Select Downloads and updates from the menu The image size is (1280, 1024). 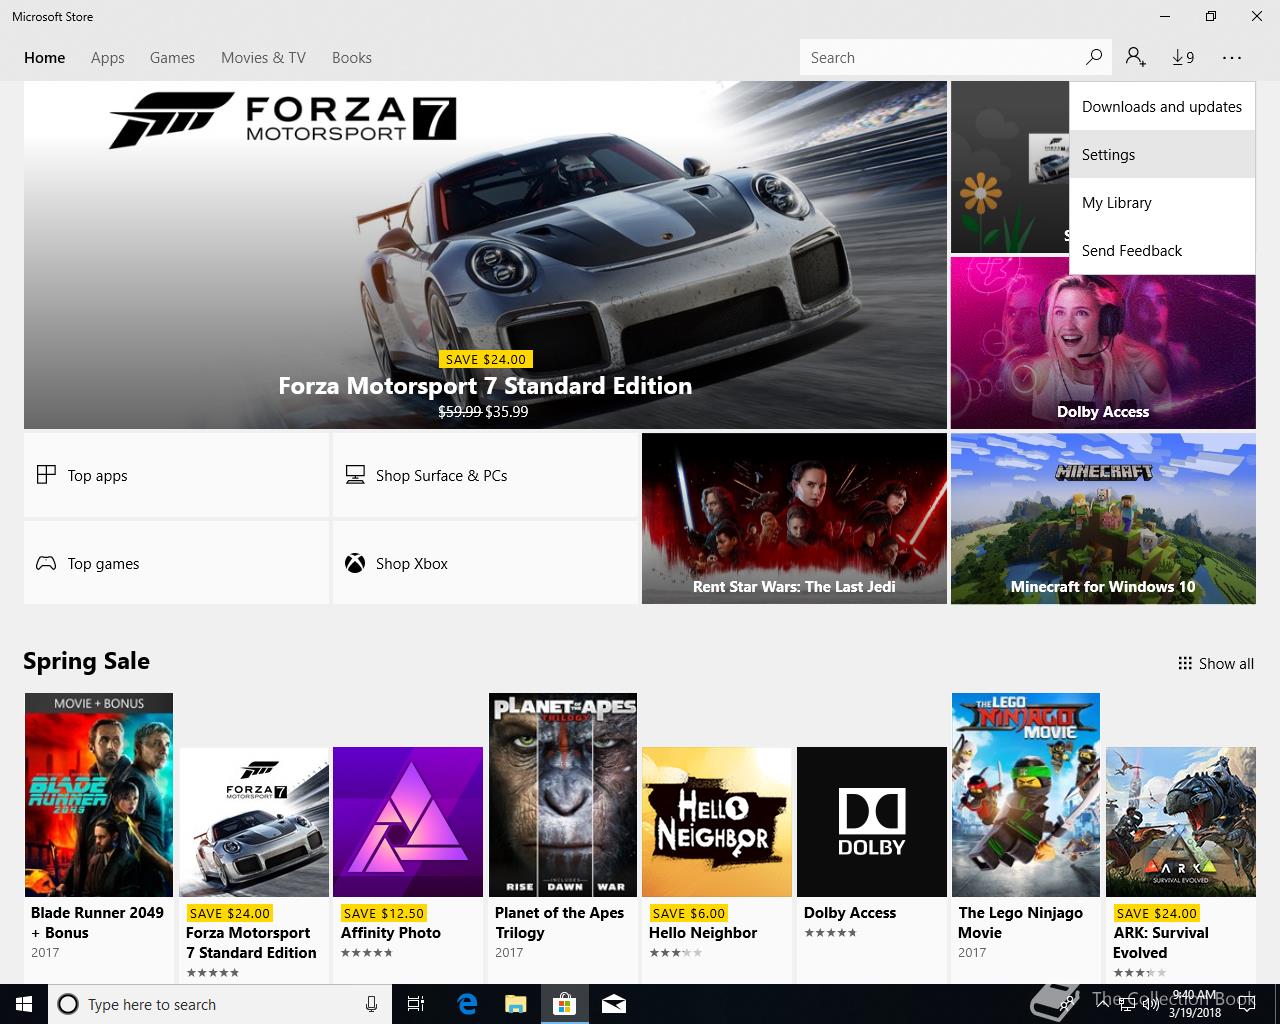[x=1162, y=107]
